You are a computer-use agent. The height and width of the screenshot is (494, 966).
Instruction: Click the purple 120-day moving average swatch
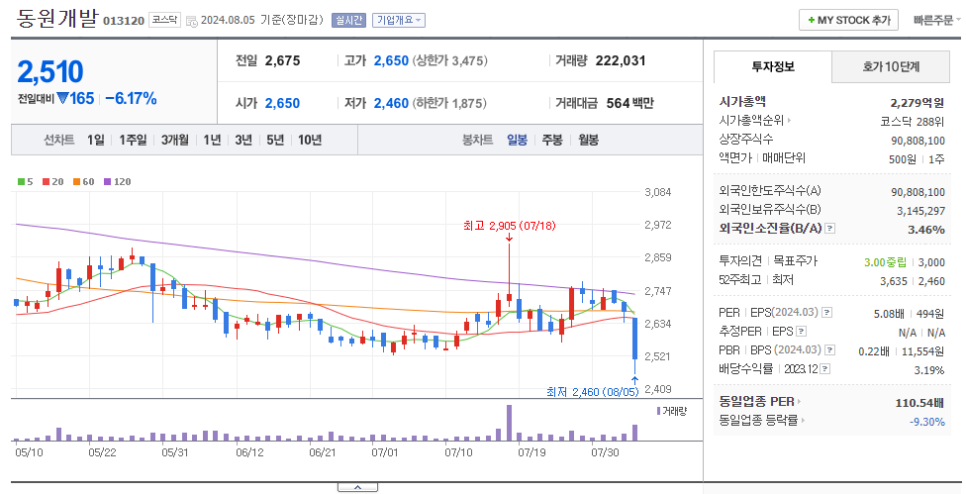[107, 182]
